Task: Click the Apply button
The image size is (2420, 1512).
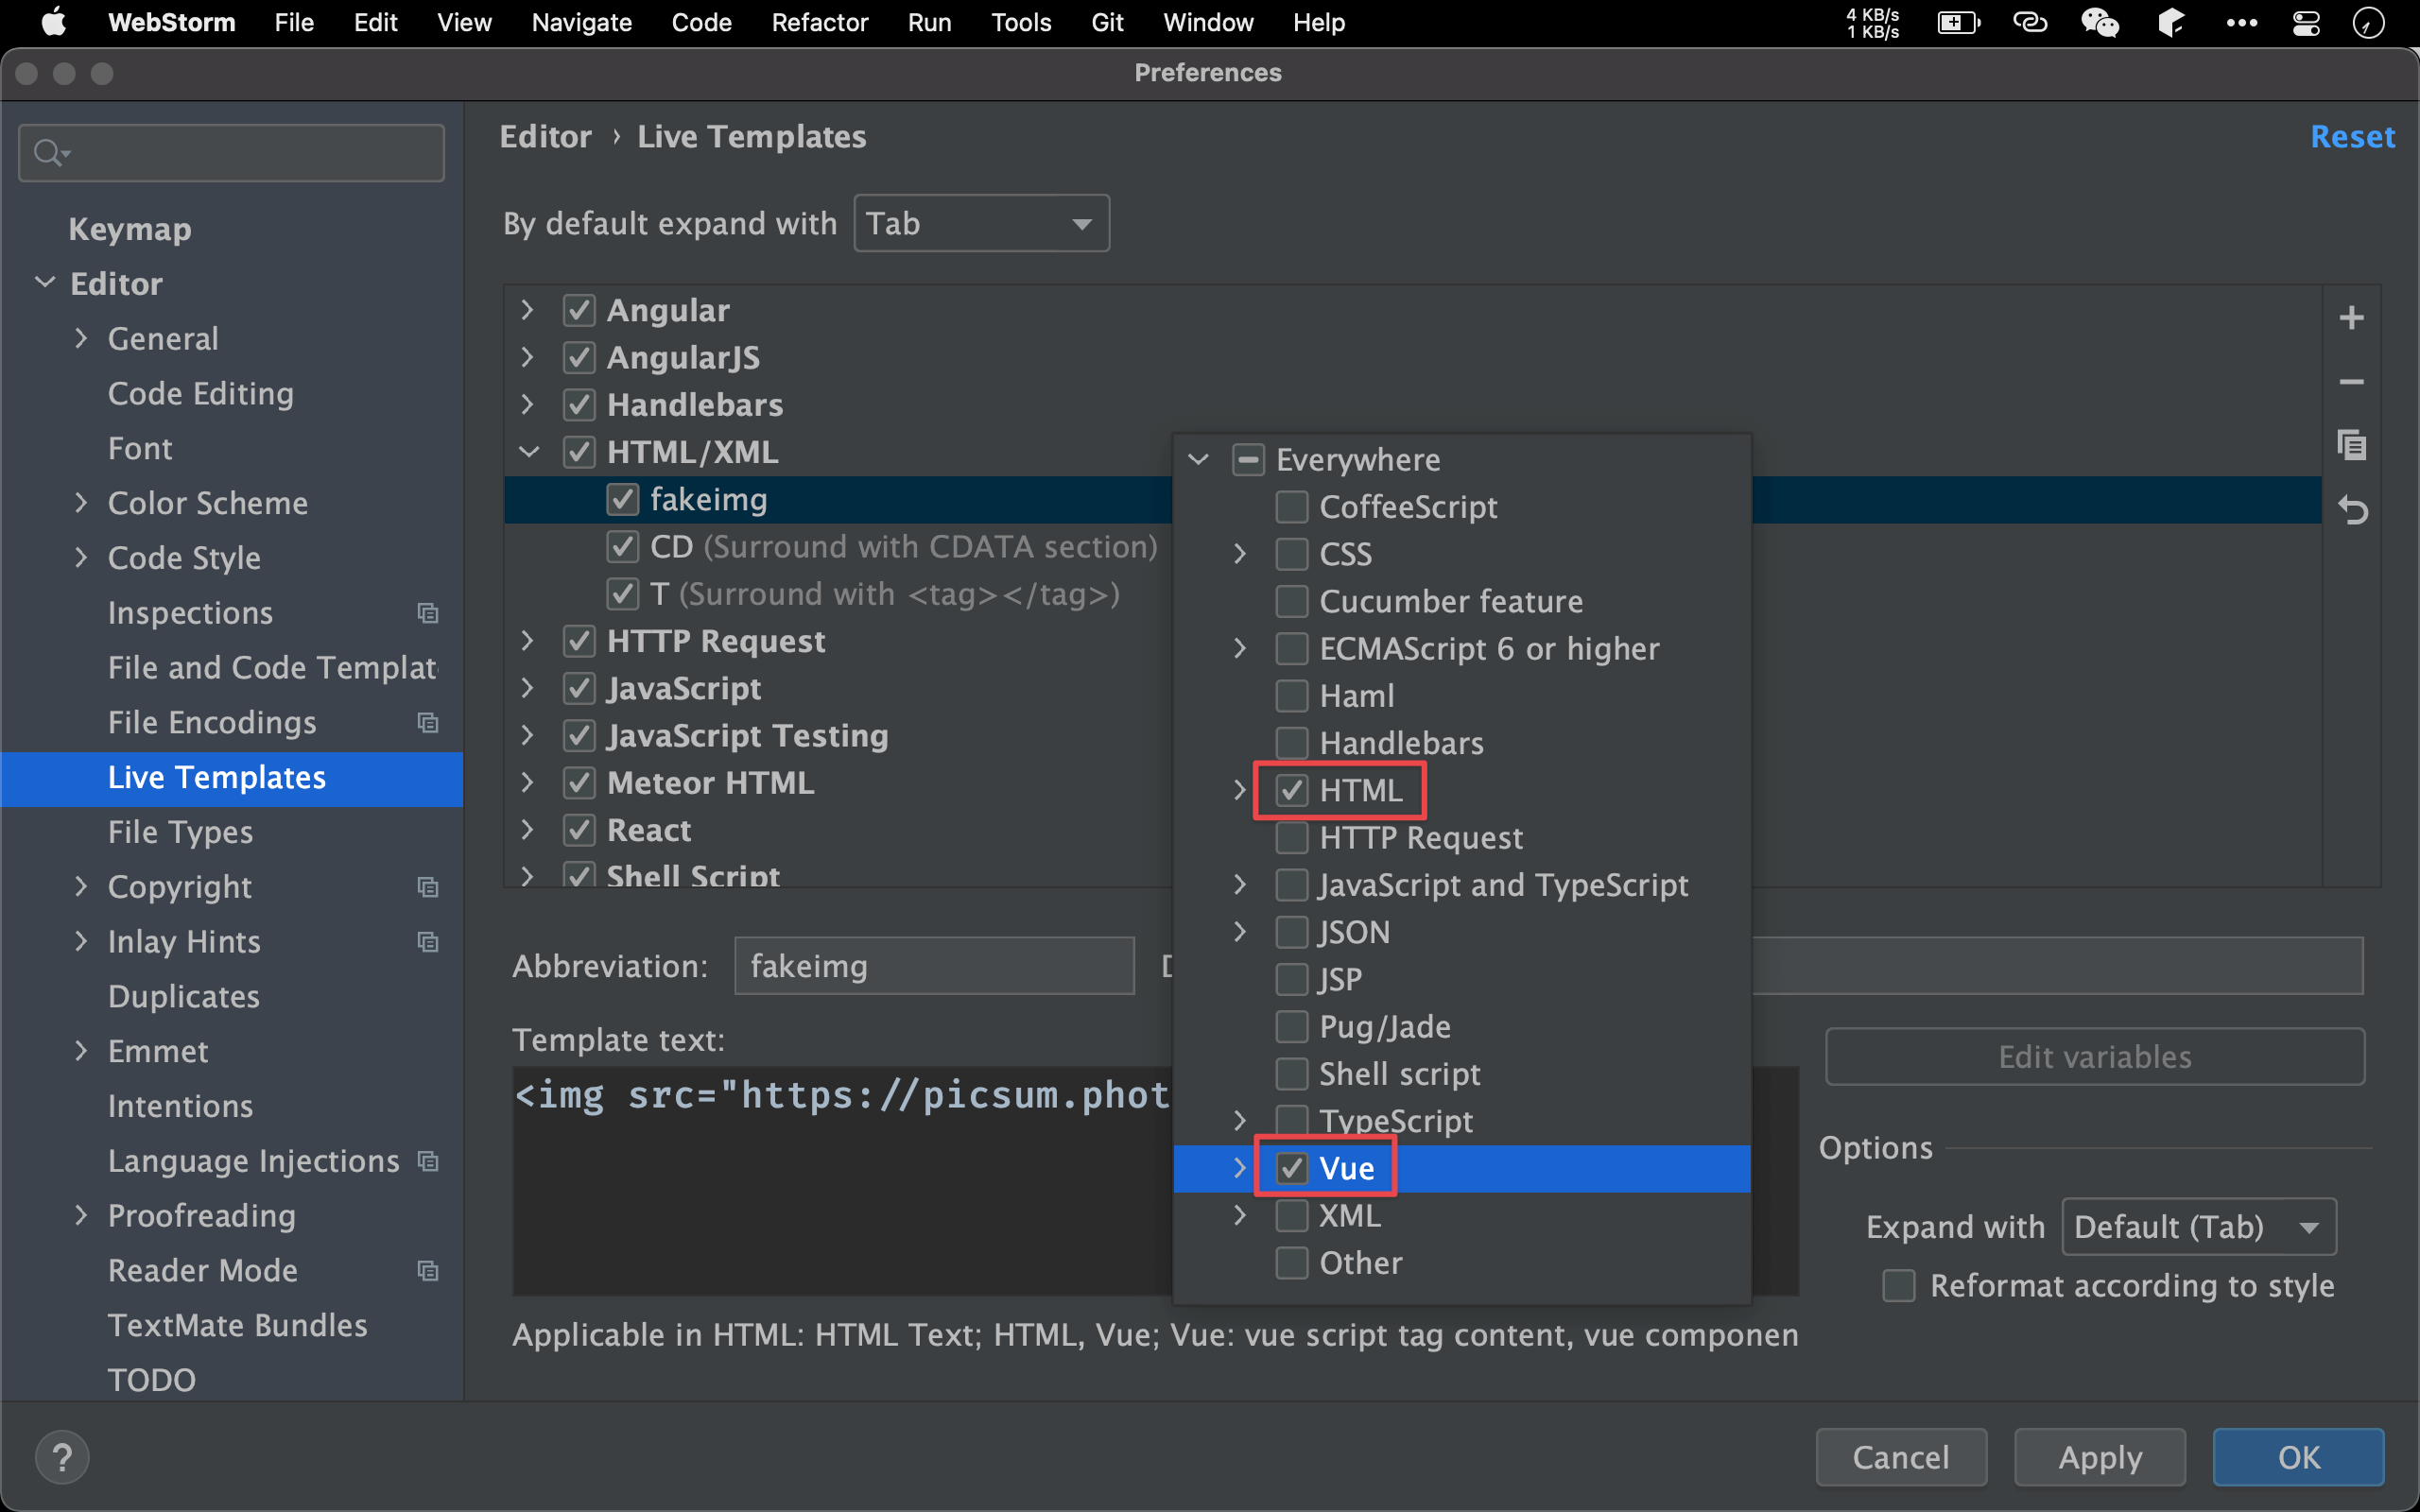Action: 2099,1457
